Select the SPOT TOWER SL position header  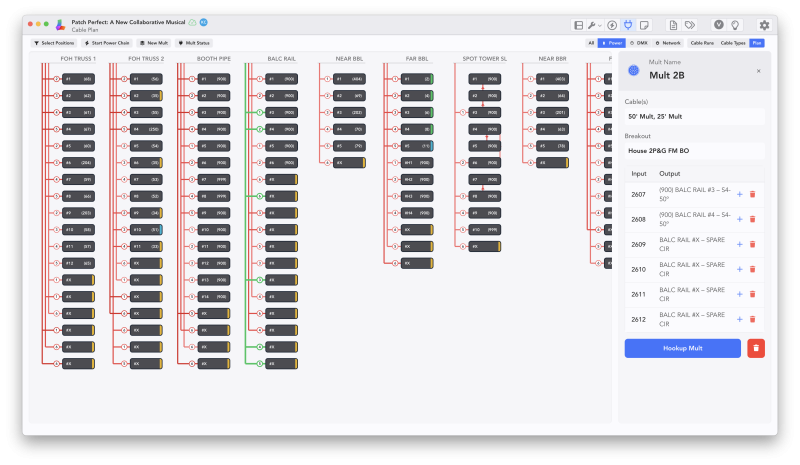click(485, 59)
